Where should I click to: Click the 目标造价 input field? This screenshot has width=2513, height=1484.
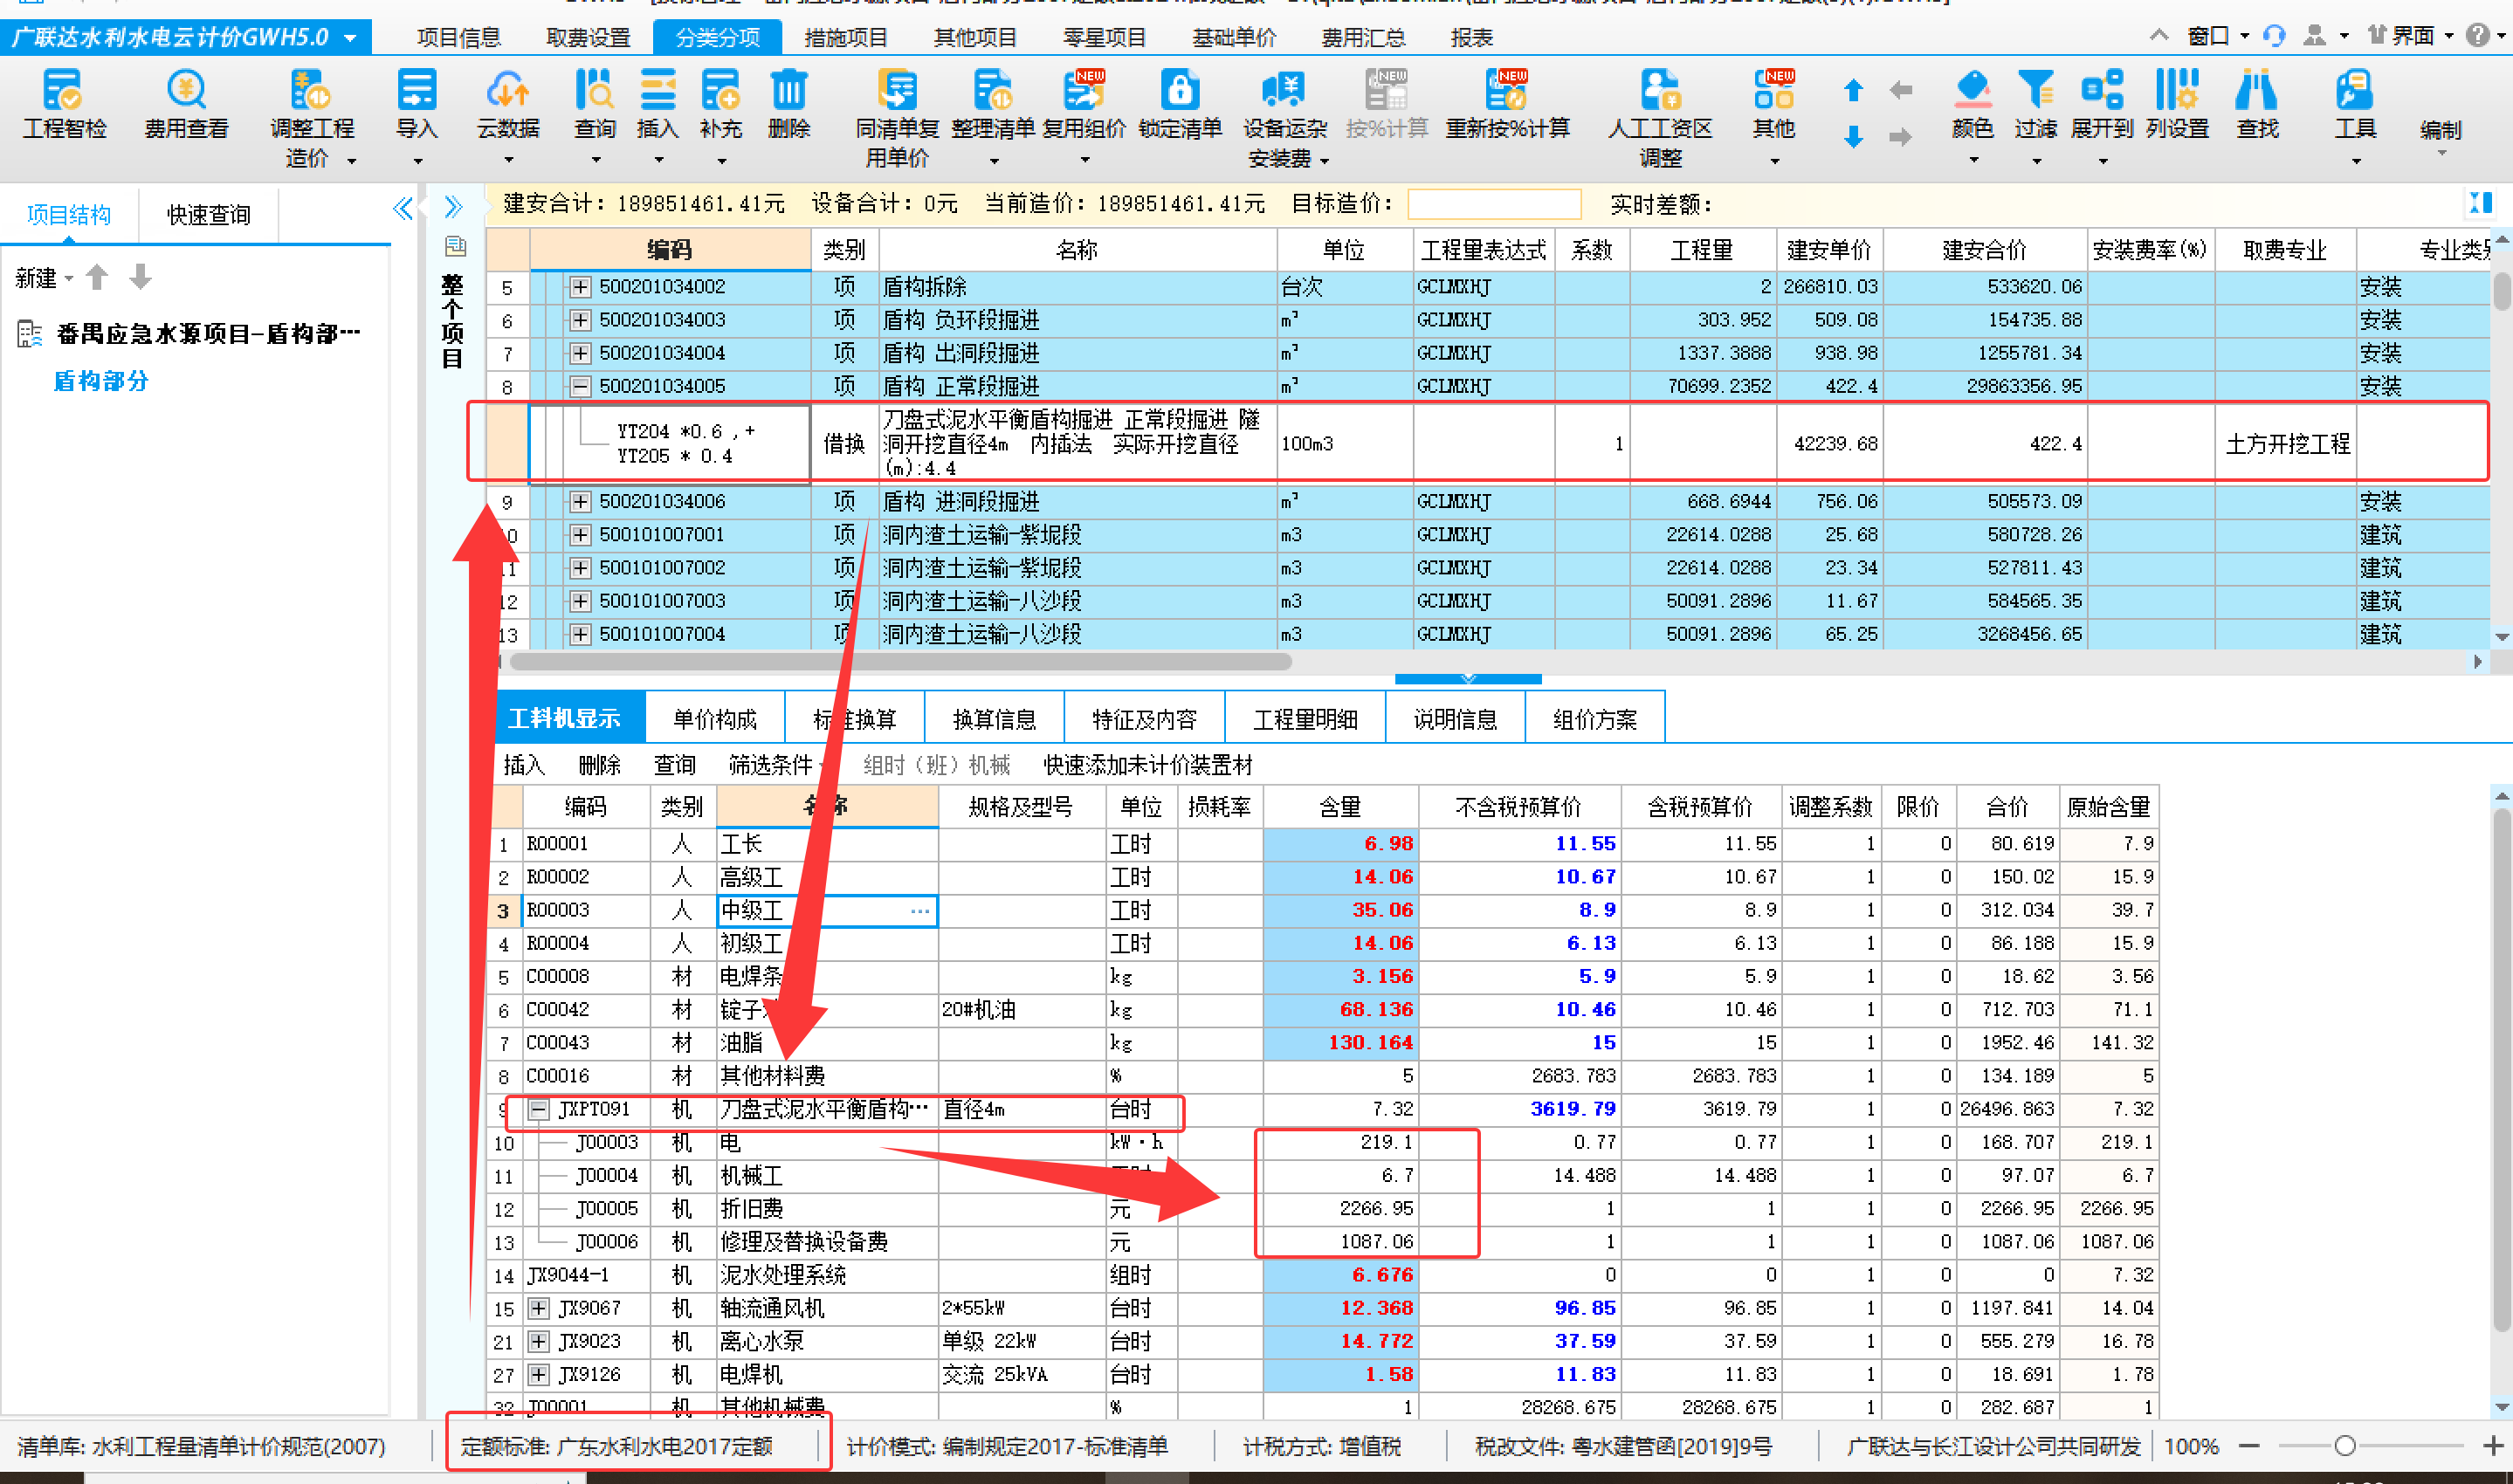pyautogui.click(x=1494, y=205)
